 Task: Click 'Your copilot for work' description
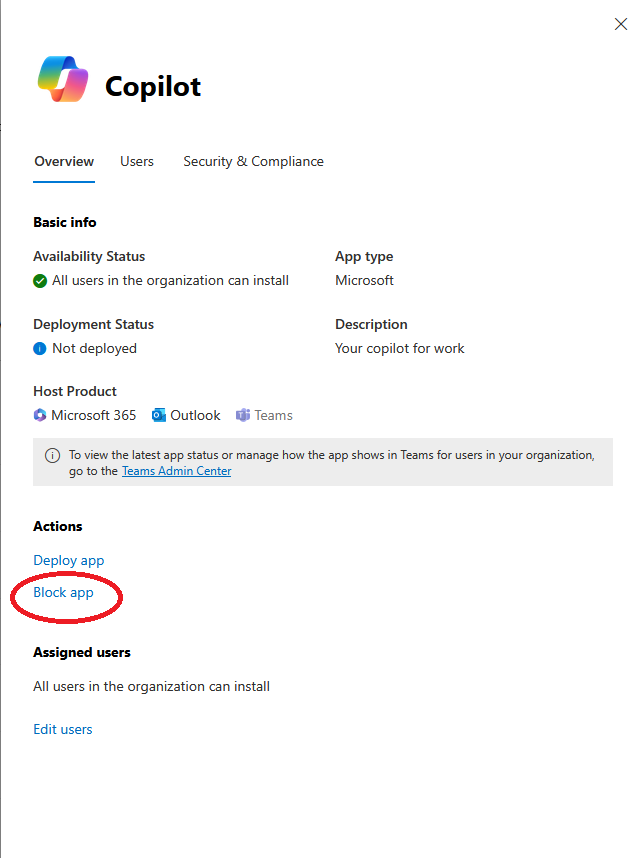[400, 349]
